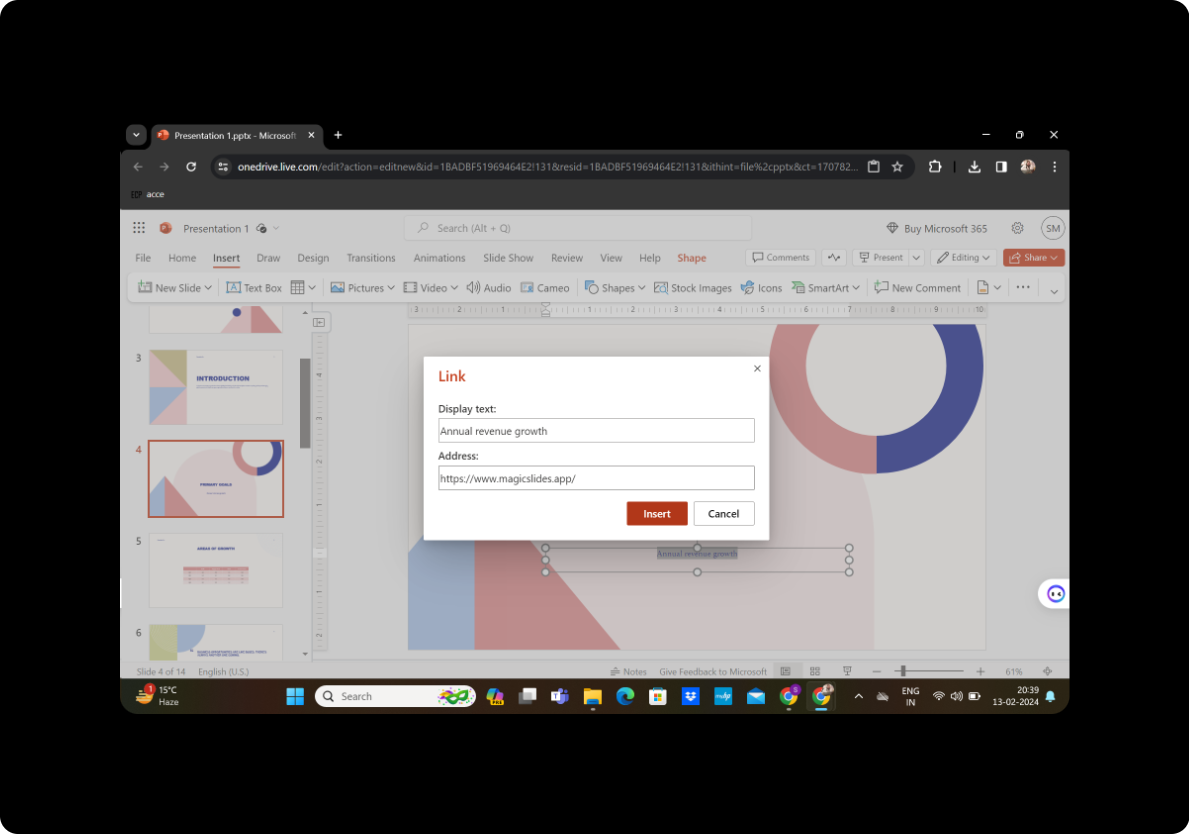The width and height of the screenshot is (1189, 834).
Task: Click the Icons tool
Action: tap(761, 288)
